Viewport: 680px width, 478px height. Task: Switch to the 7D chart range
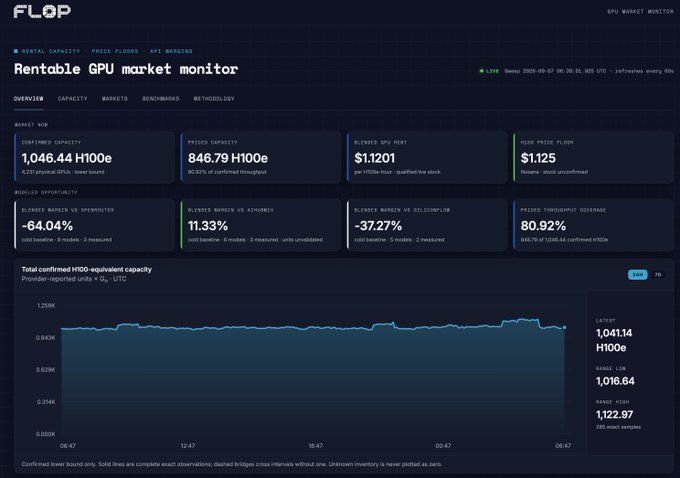[658, 275]
